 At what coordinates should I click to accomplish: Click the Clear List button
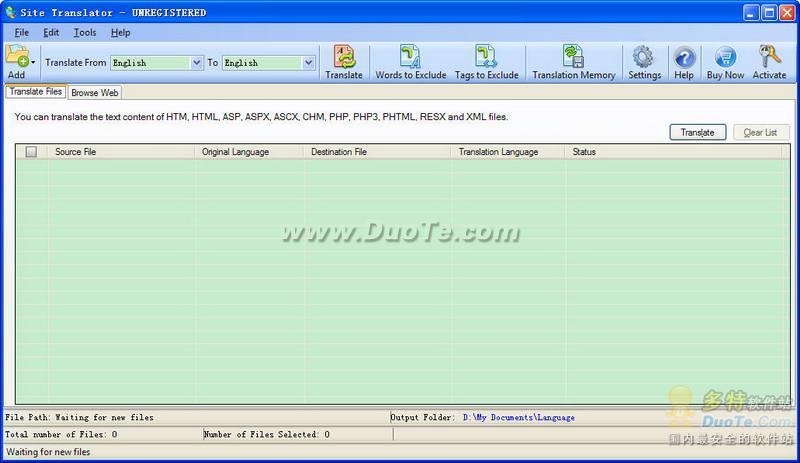tap(761, 133)
